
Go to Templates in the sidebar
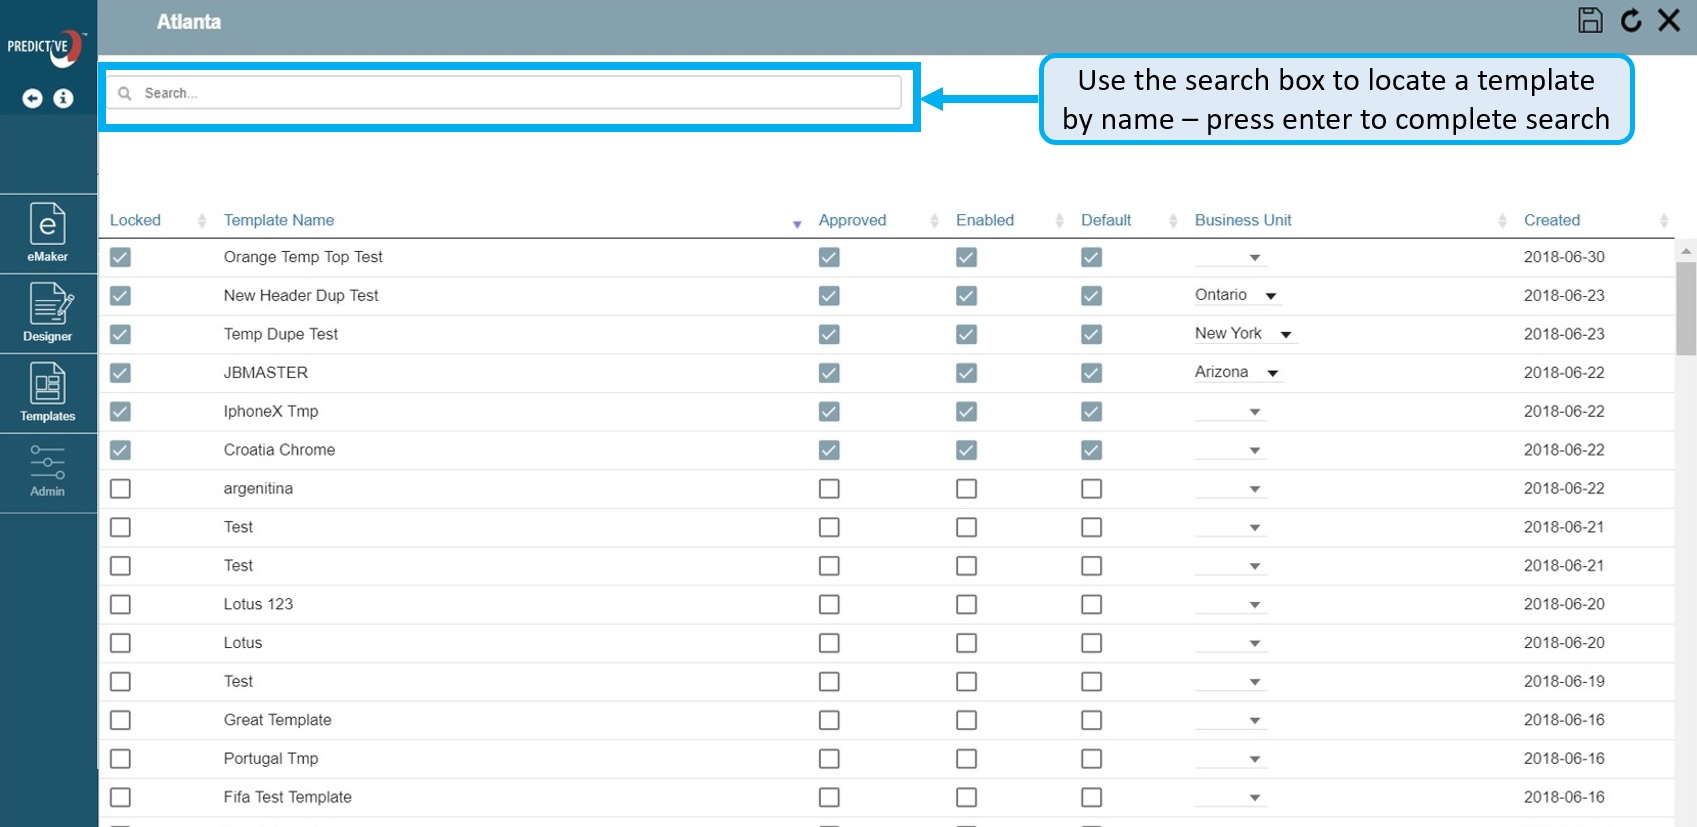tap(48, 393)
